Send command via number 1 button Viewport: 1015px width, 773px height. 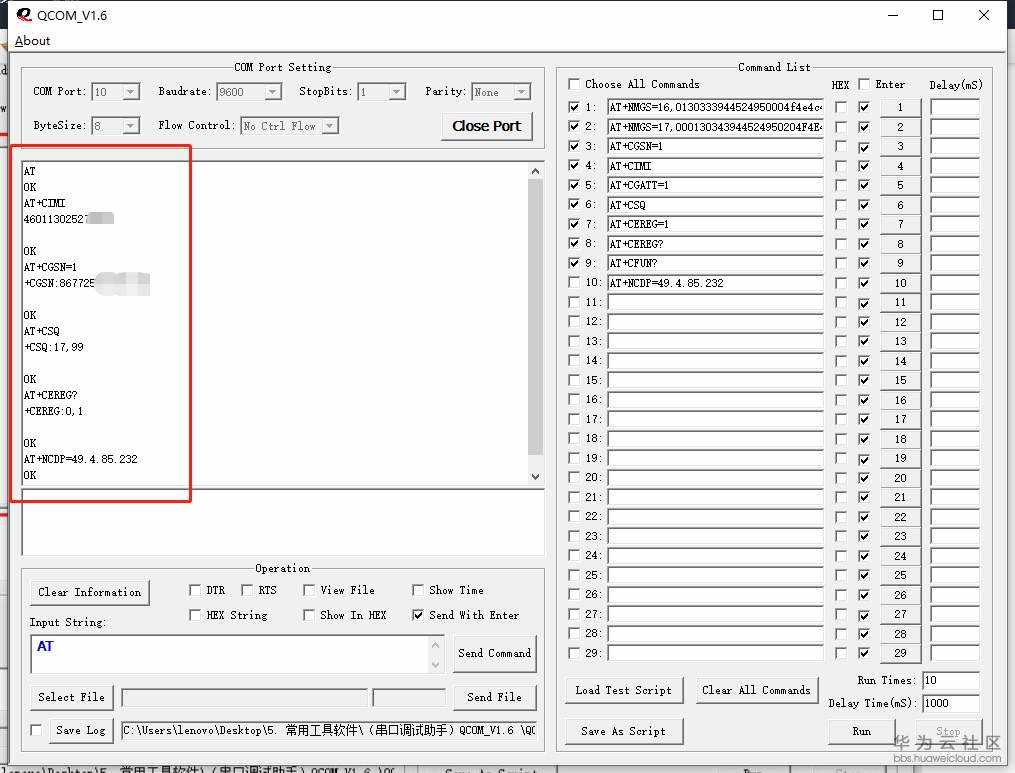tap(900, 107)
